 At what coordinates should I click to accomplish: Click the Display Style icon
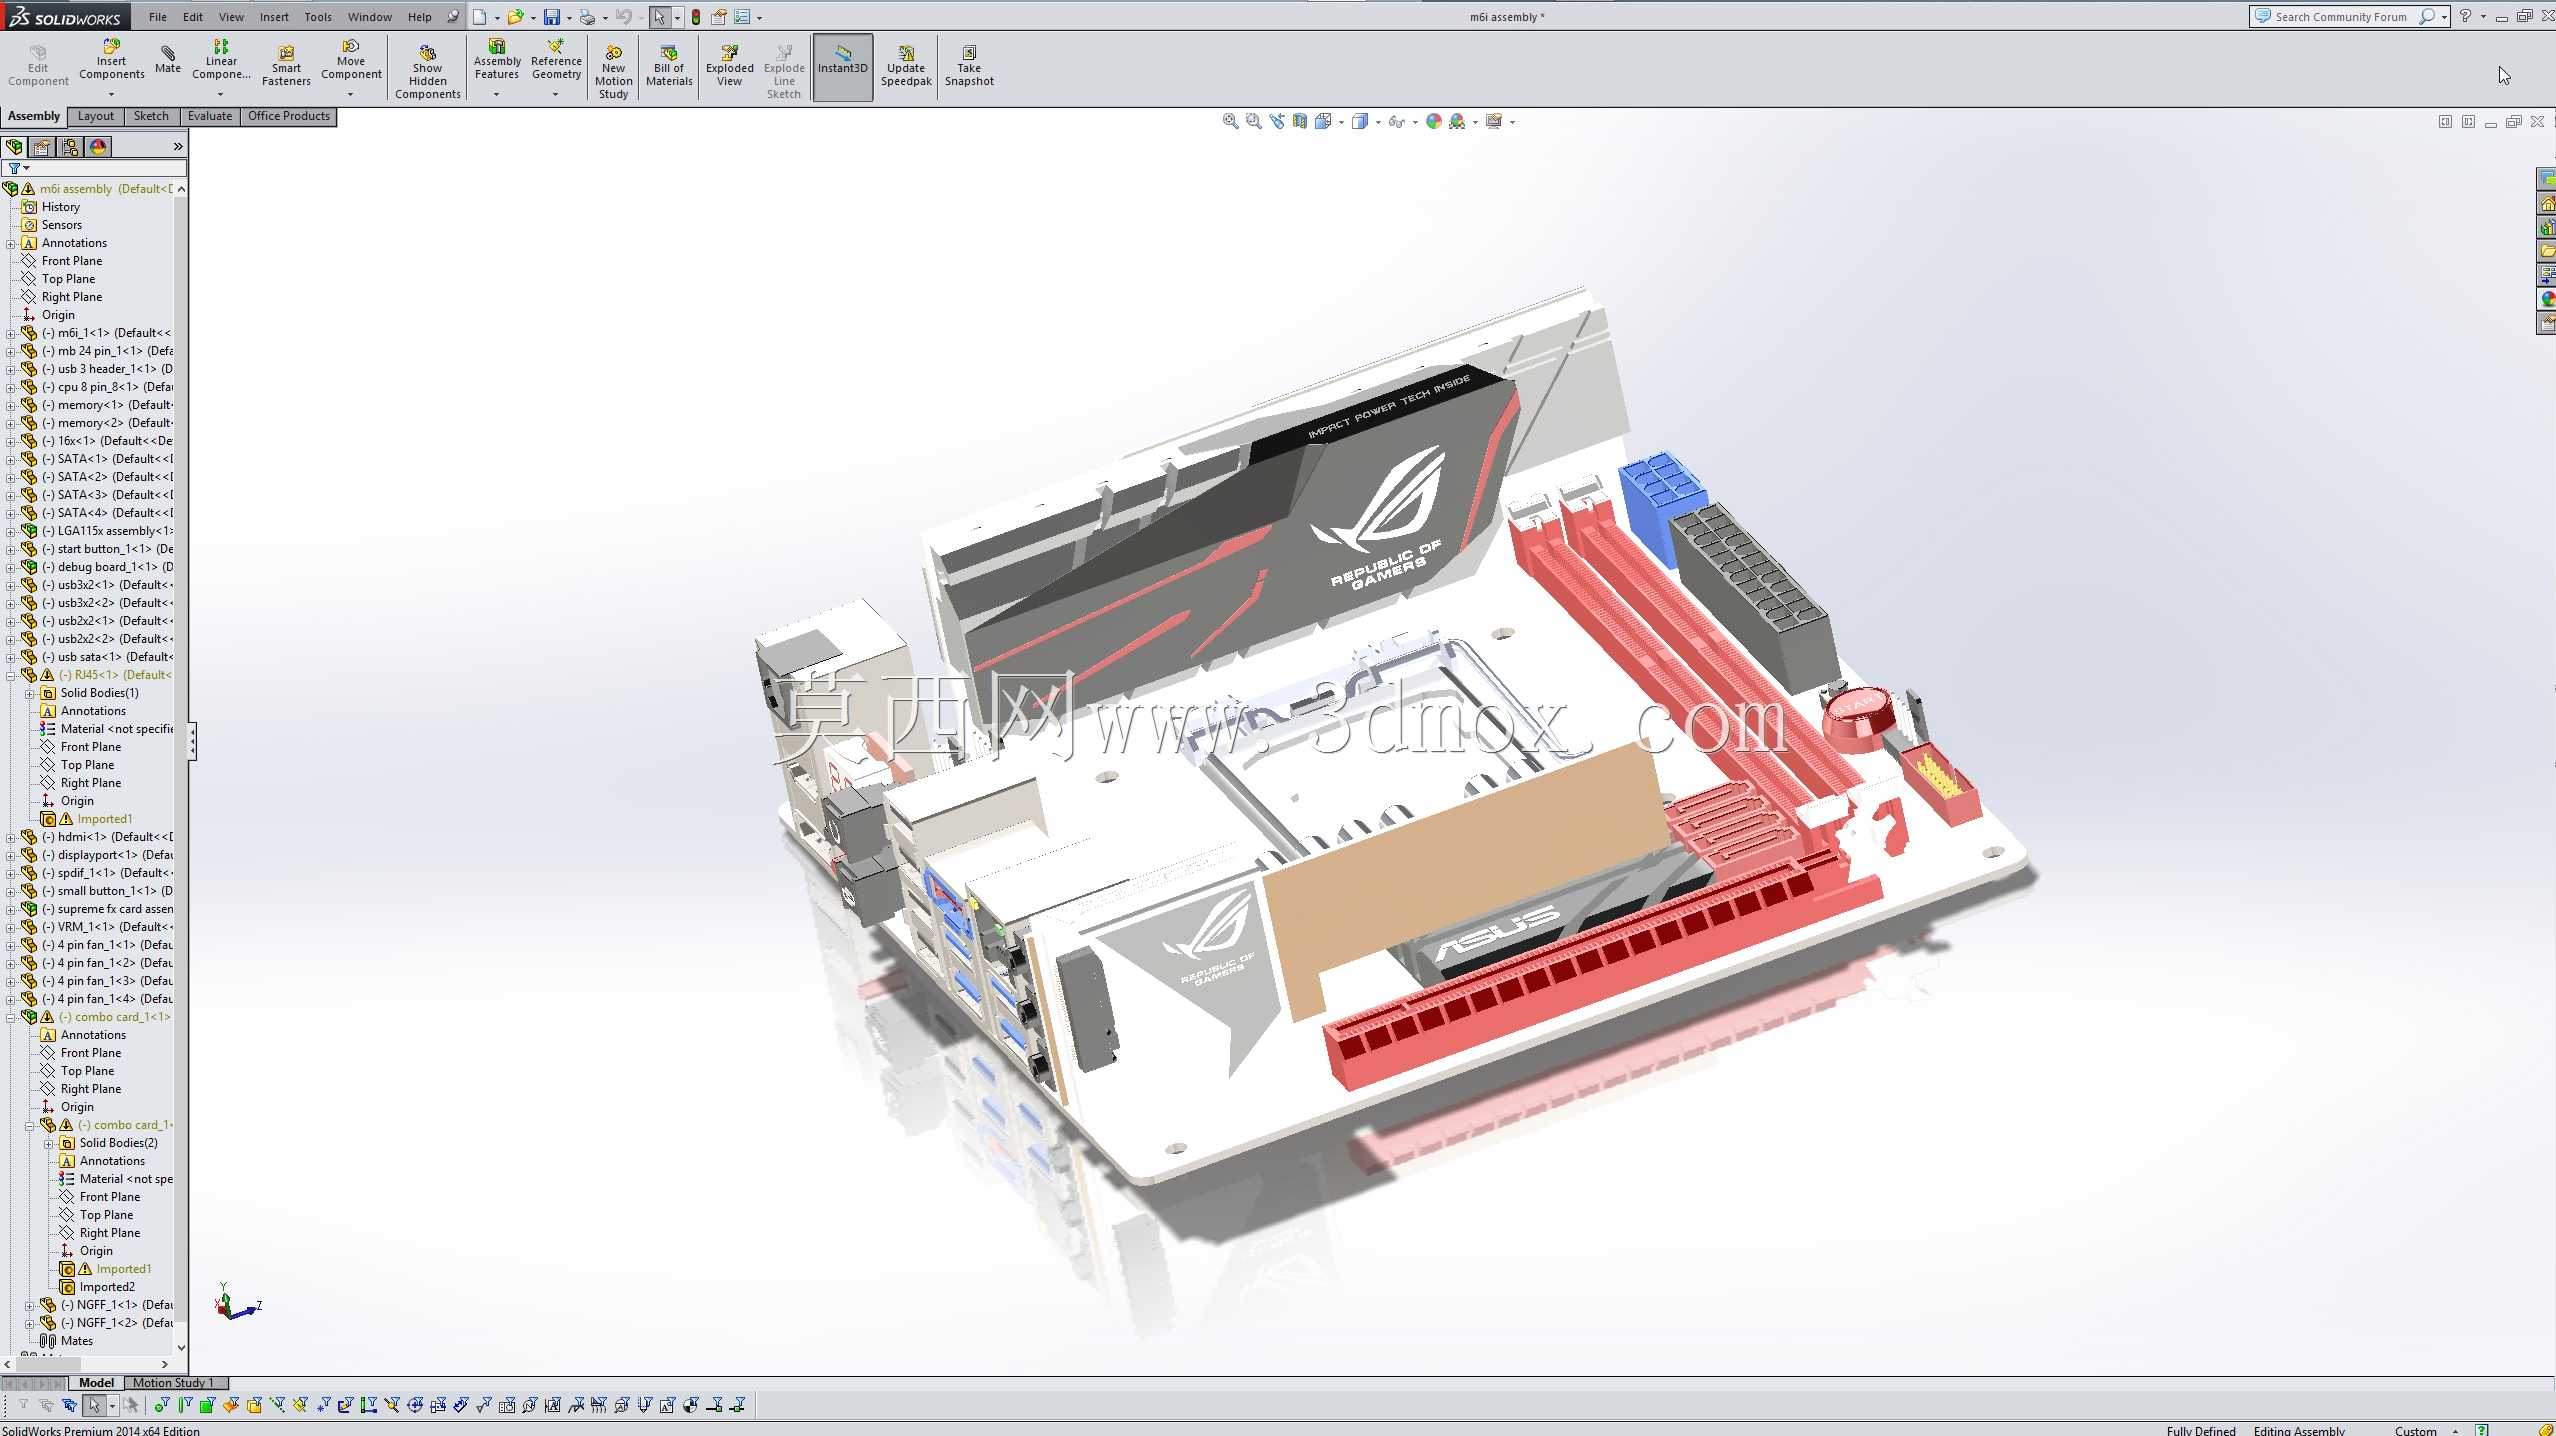pos(1360,121)
